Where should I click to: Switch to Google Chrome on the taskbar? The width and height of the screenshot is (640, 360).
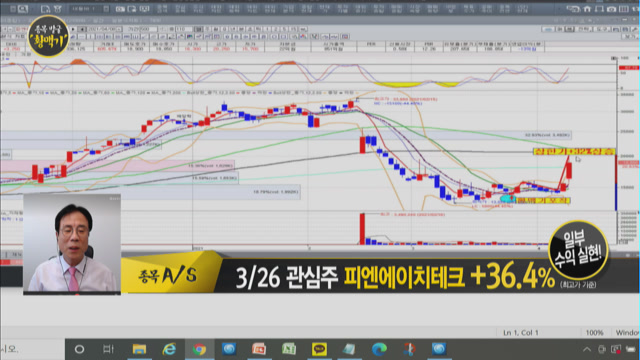pyautogui.click(x=199, y=349)
